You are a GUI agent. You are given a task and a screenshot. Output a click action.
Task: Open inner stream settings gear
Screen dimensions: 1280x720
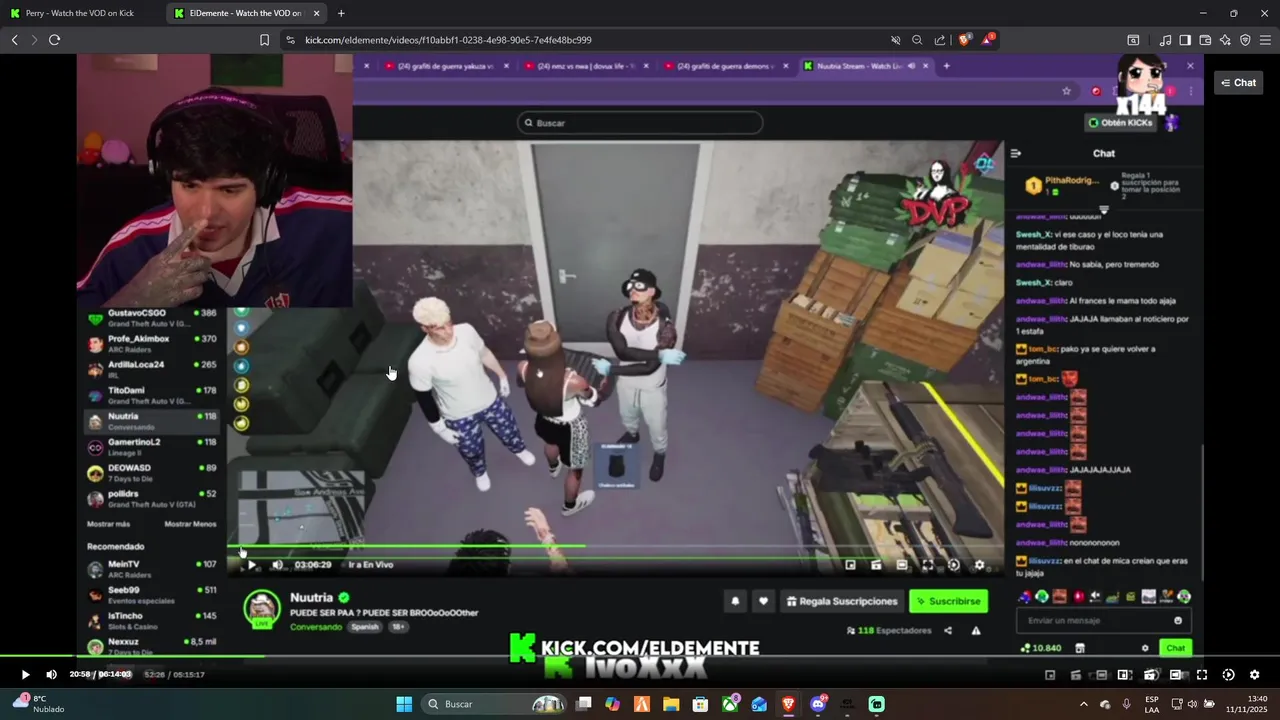[979, 565]
